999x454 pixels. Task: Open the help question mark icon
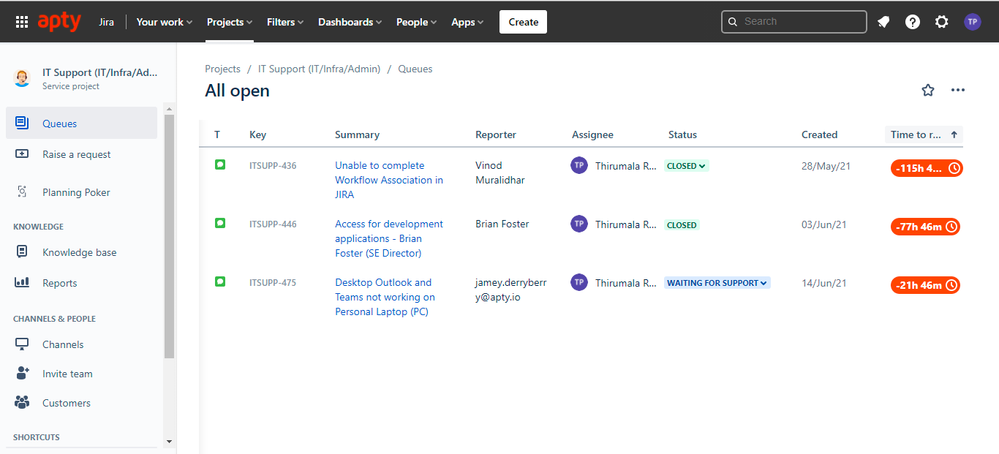(x=912, y=22)
